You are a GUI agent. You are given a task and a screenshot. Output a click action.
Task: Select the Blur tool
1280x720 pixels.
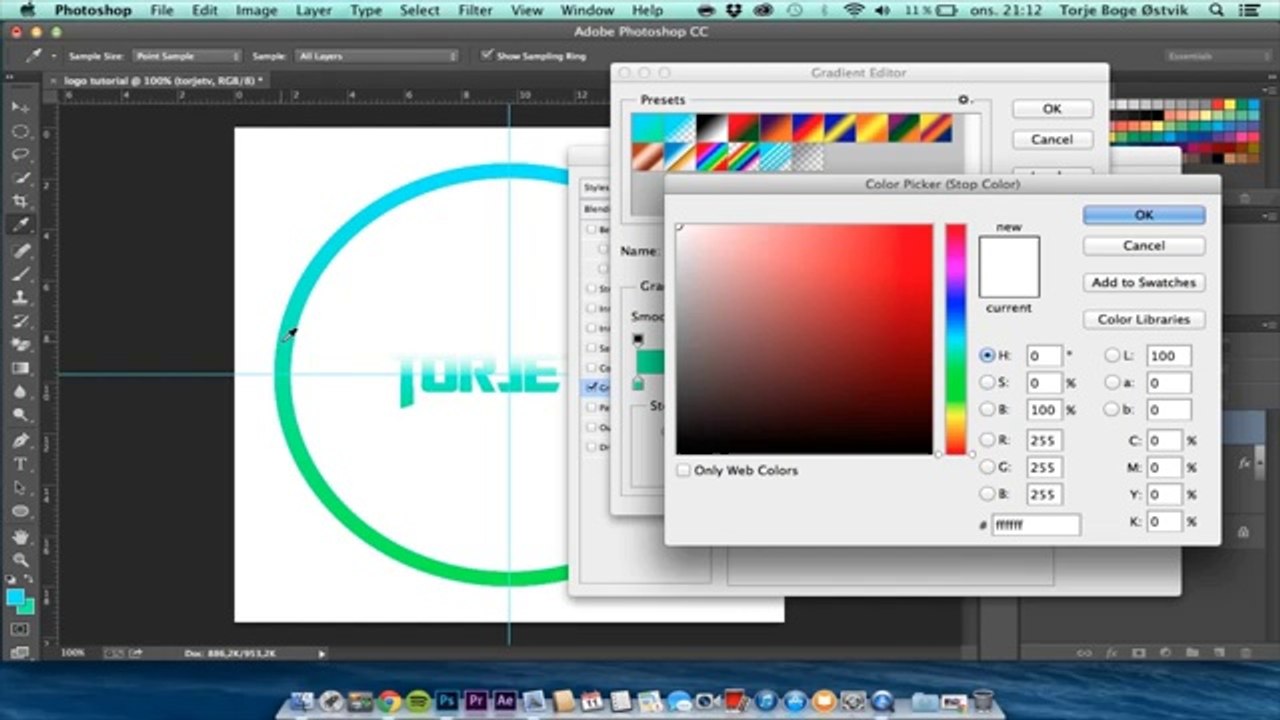point(20,392)
